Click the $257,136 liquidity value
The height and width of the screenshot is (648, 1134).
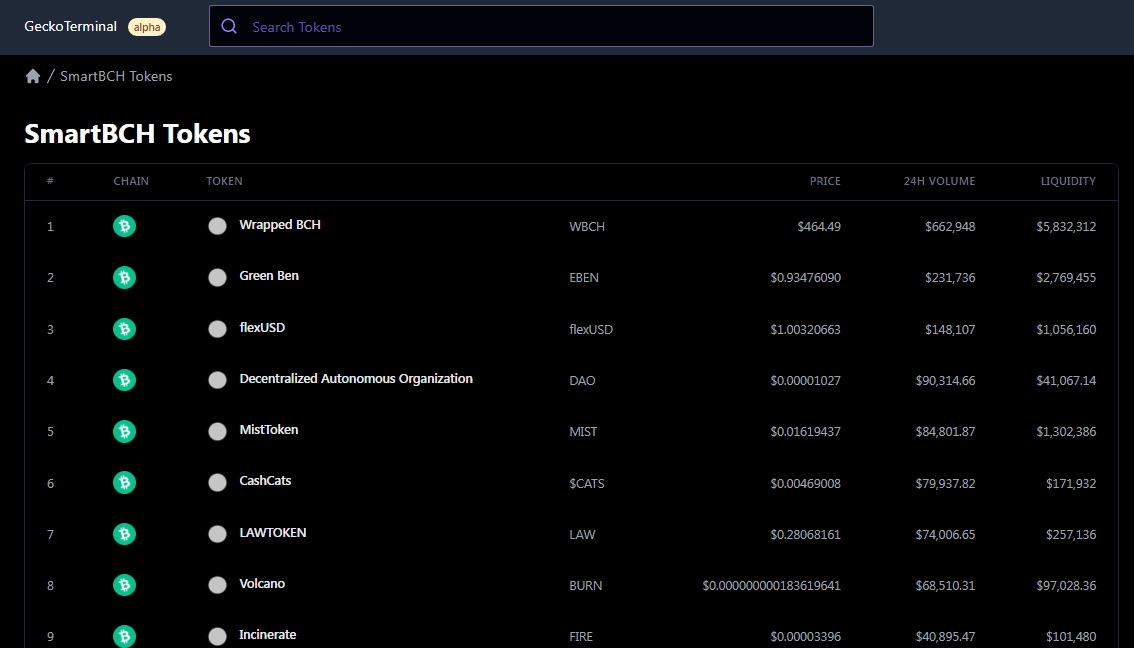click(1071, 534)
